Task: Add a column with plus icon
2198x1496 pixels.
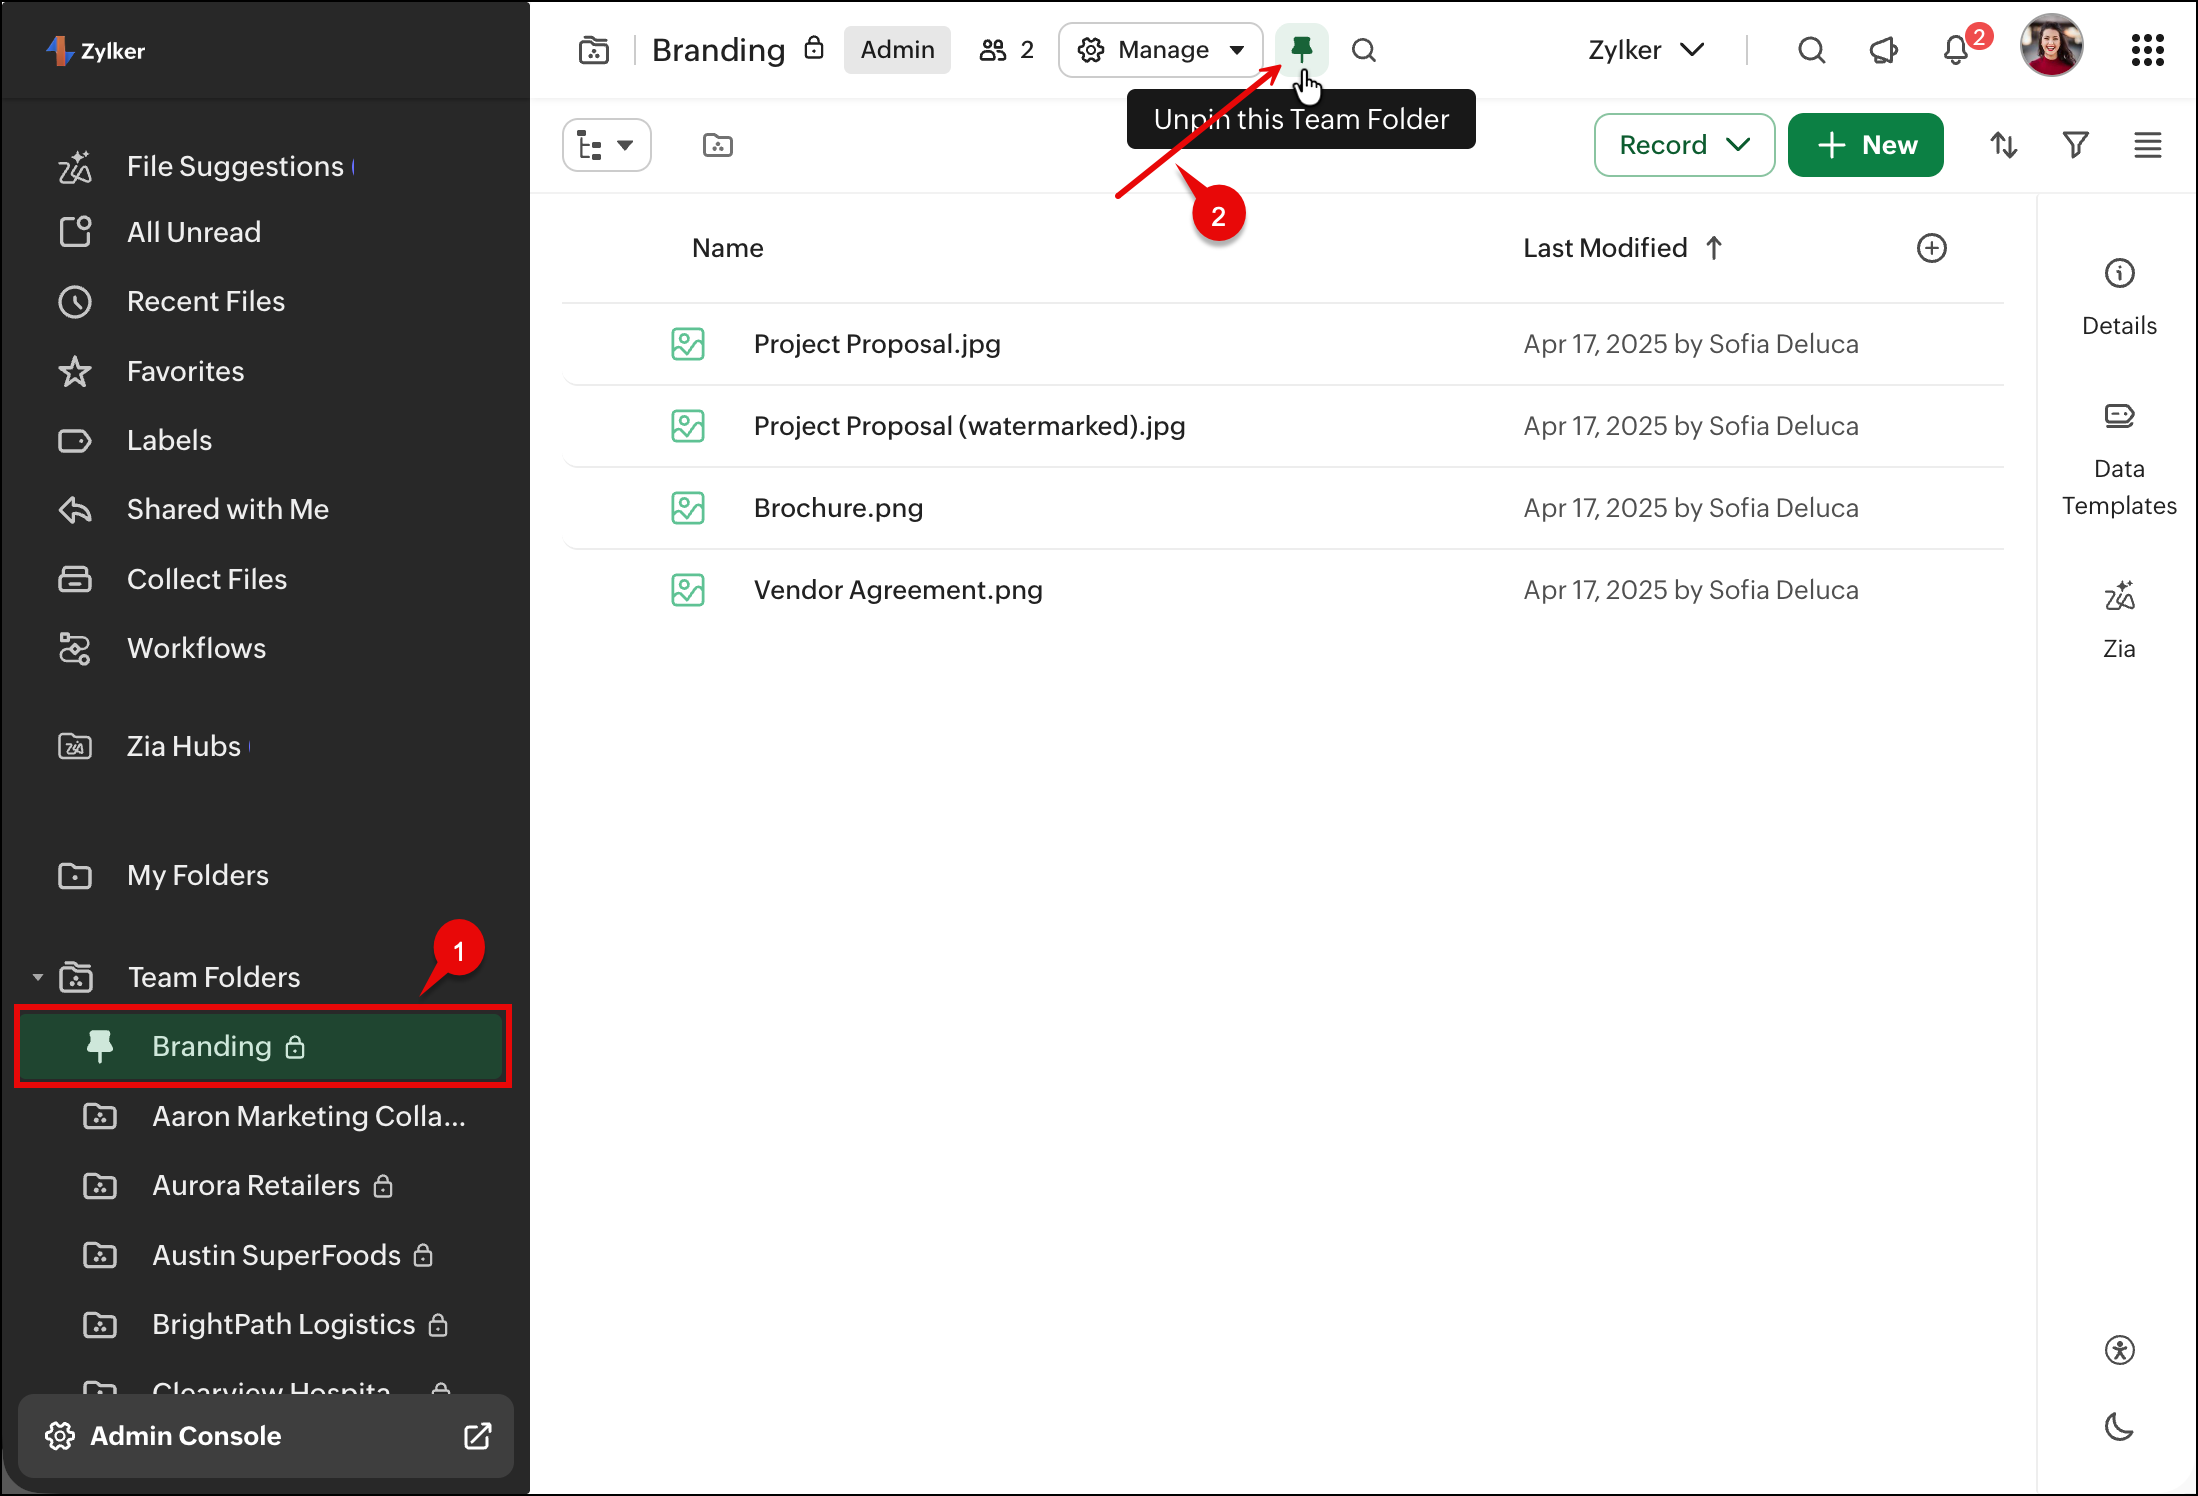Action: tap(1931, 248)
